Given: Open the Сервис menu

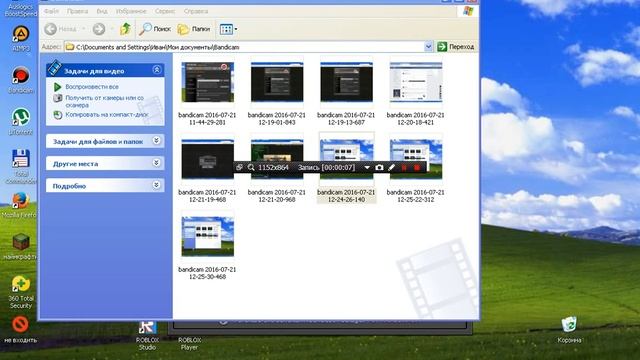Looking at the screenshot, I should tap(165, 11).
